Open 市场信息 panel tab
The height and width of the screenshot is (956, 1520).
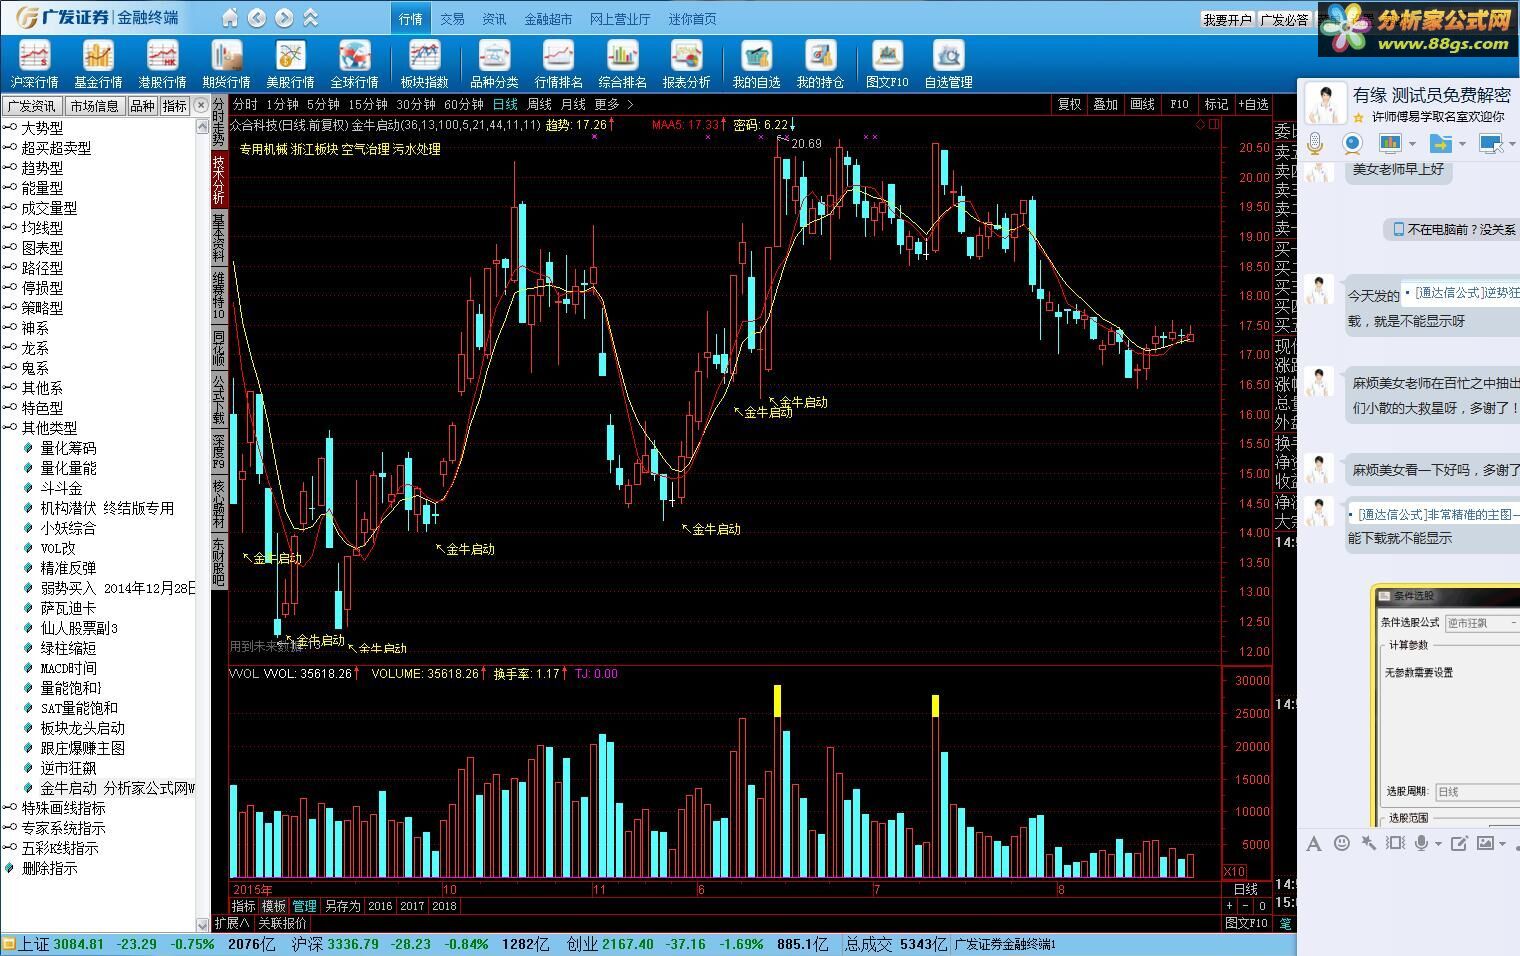point(94,106)
